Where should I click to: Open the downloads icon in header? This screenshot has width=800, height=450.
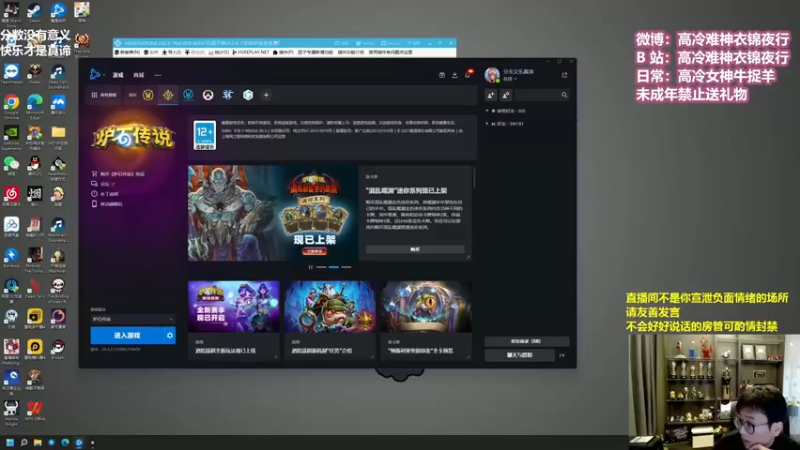click(455, 75)
